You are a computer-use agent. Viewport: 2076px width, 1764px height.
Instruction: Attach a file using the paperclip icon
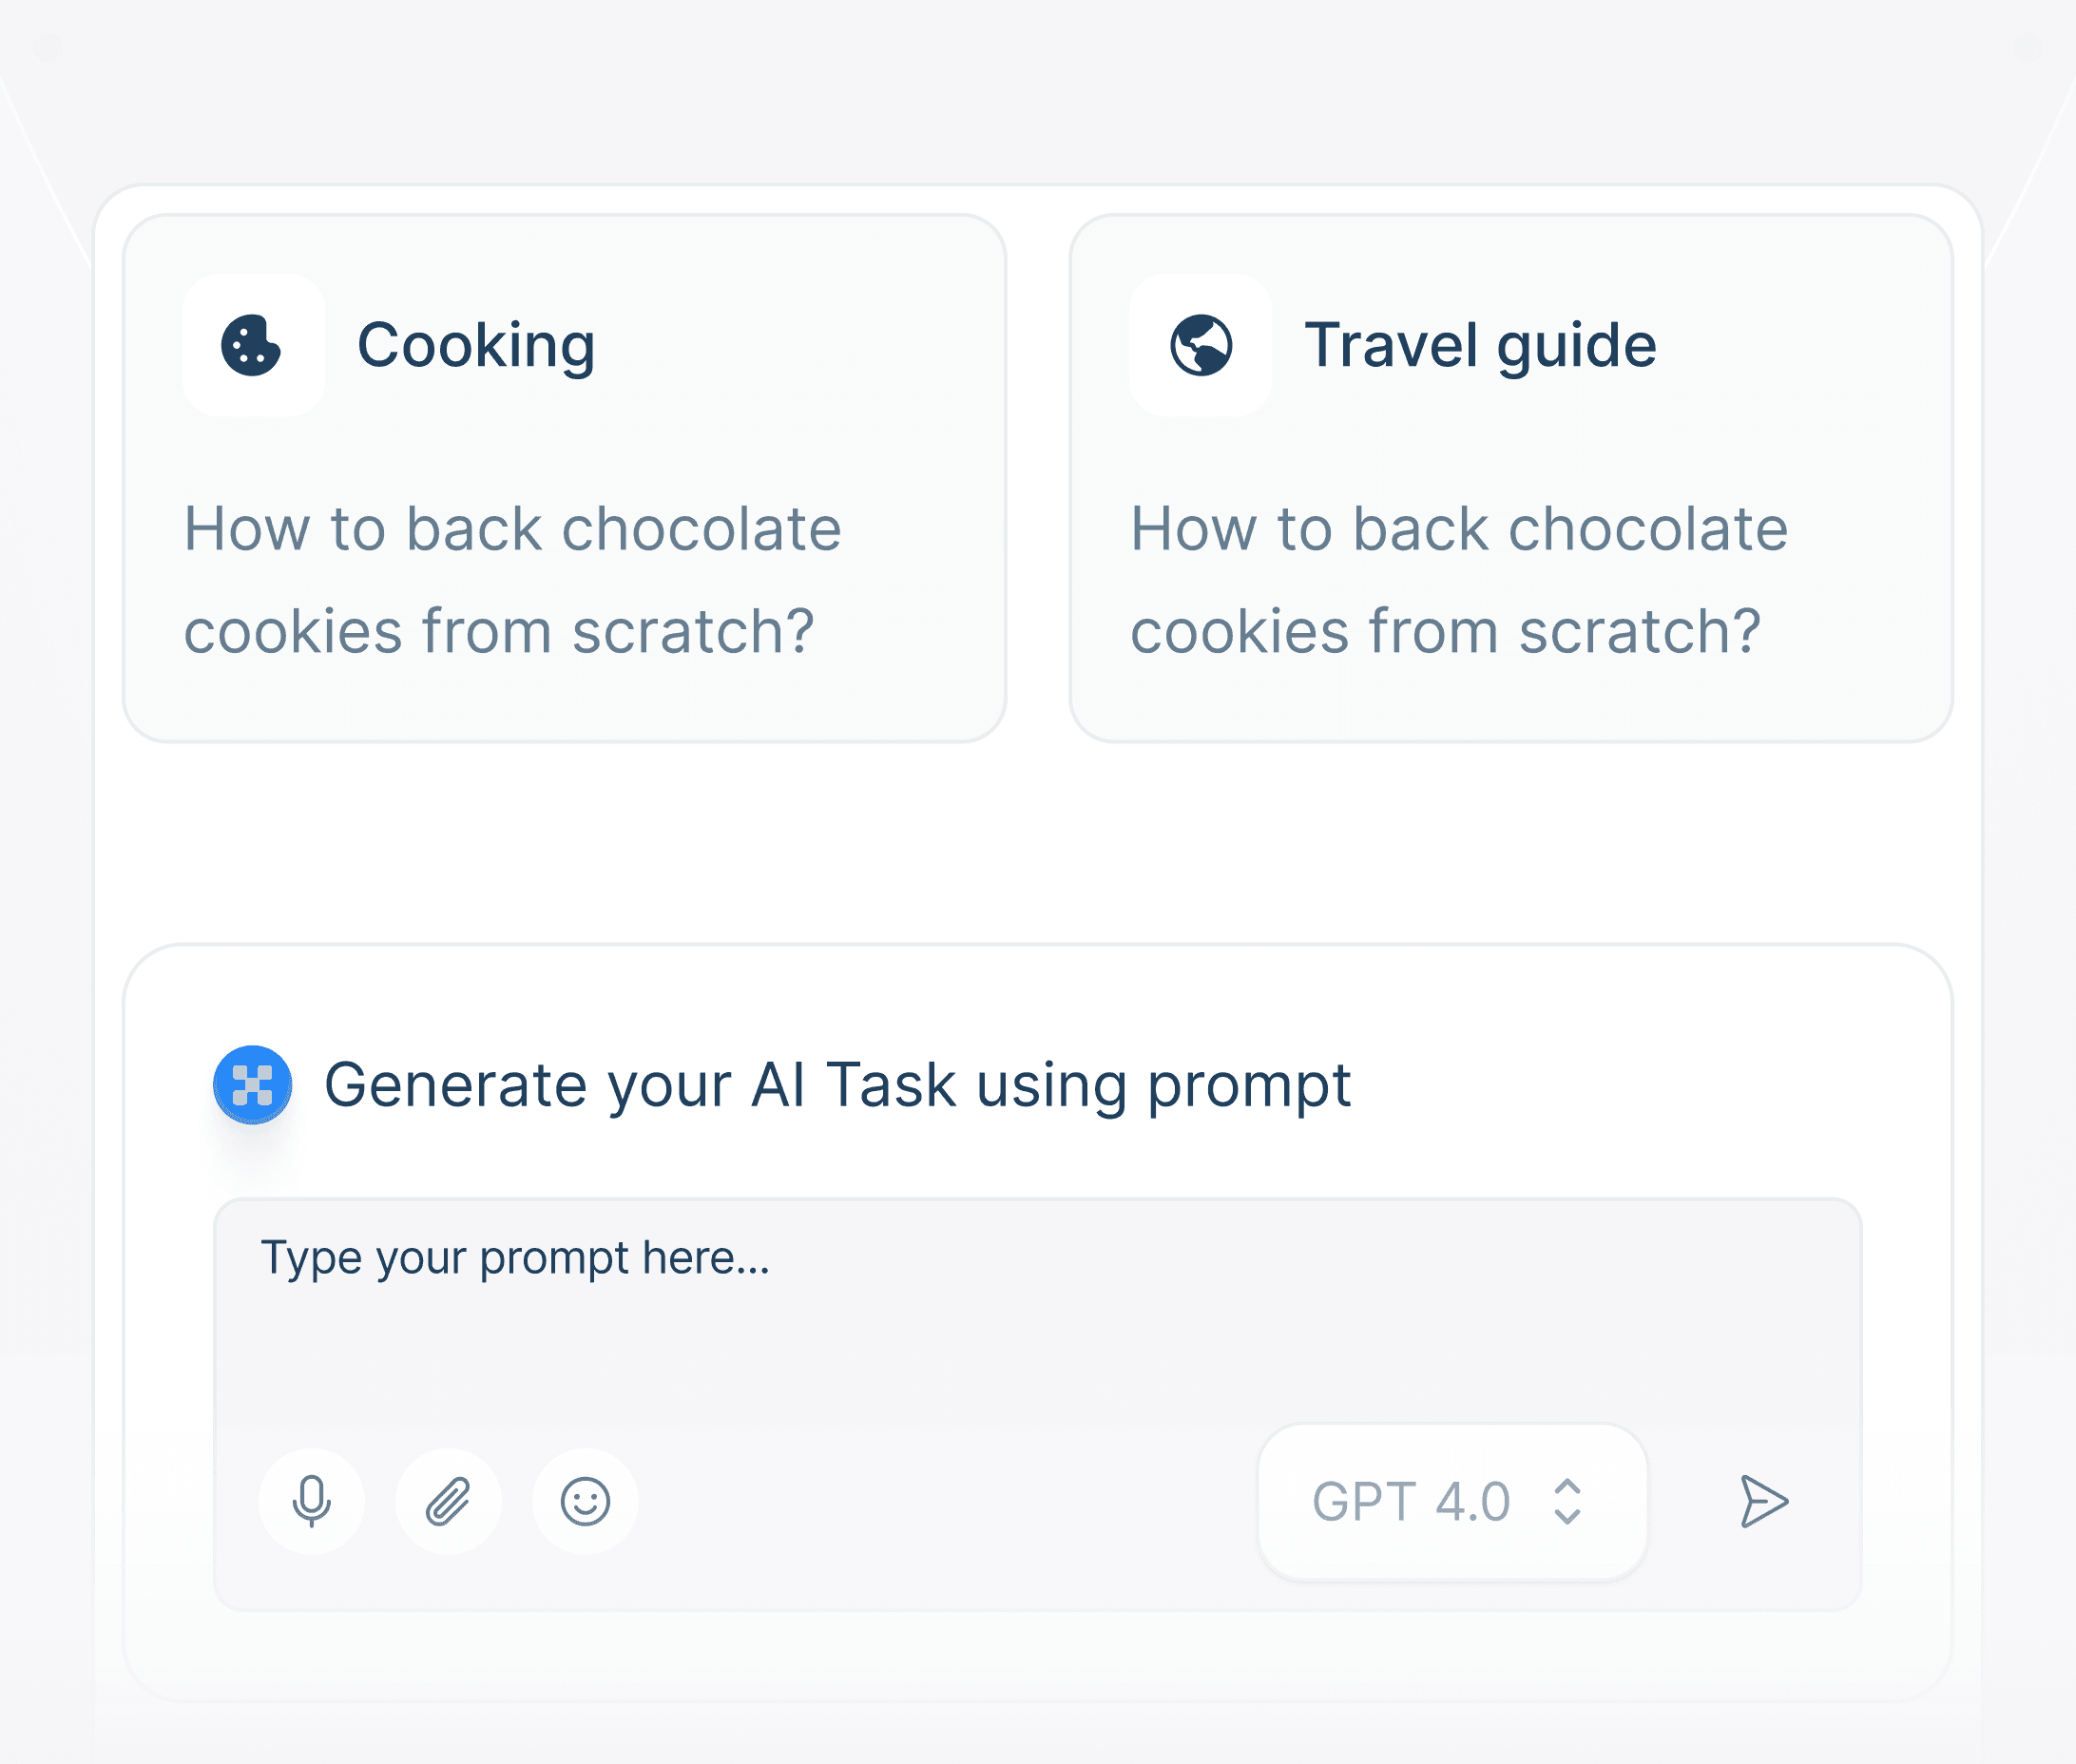click(x=448, y=1501)
